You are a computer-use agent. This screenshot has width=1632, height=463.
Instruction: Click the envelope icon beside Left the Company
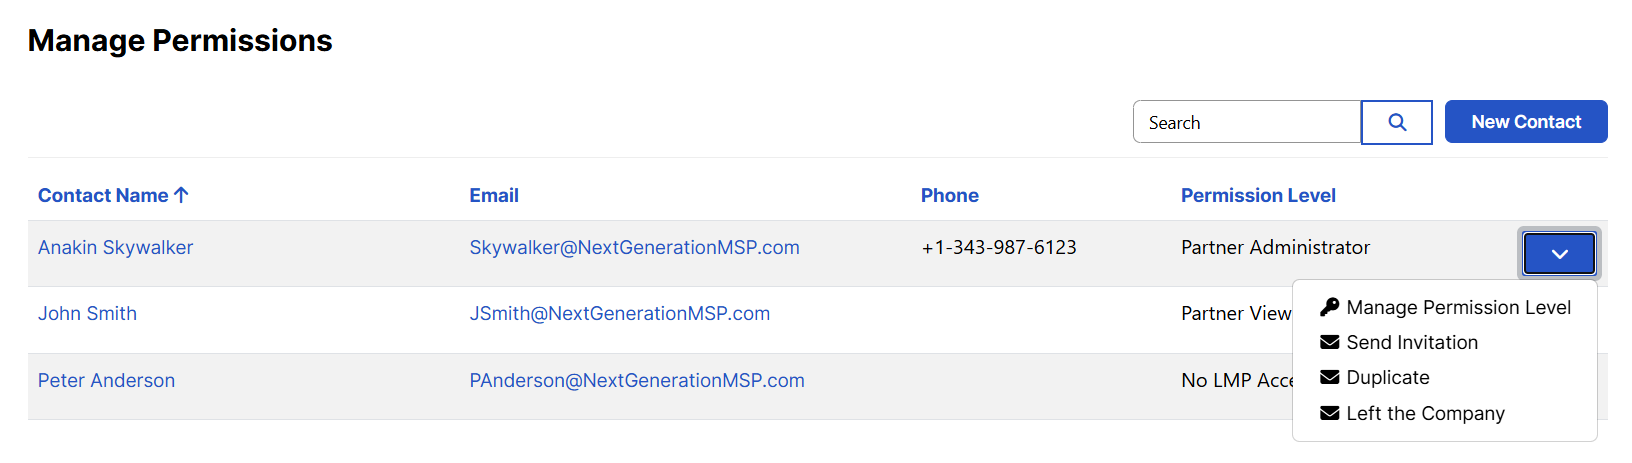[x=1329, y=413]
